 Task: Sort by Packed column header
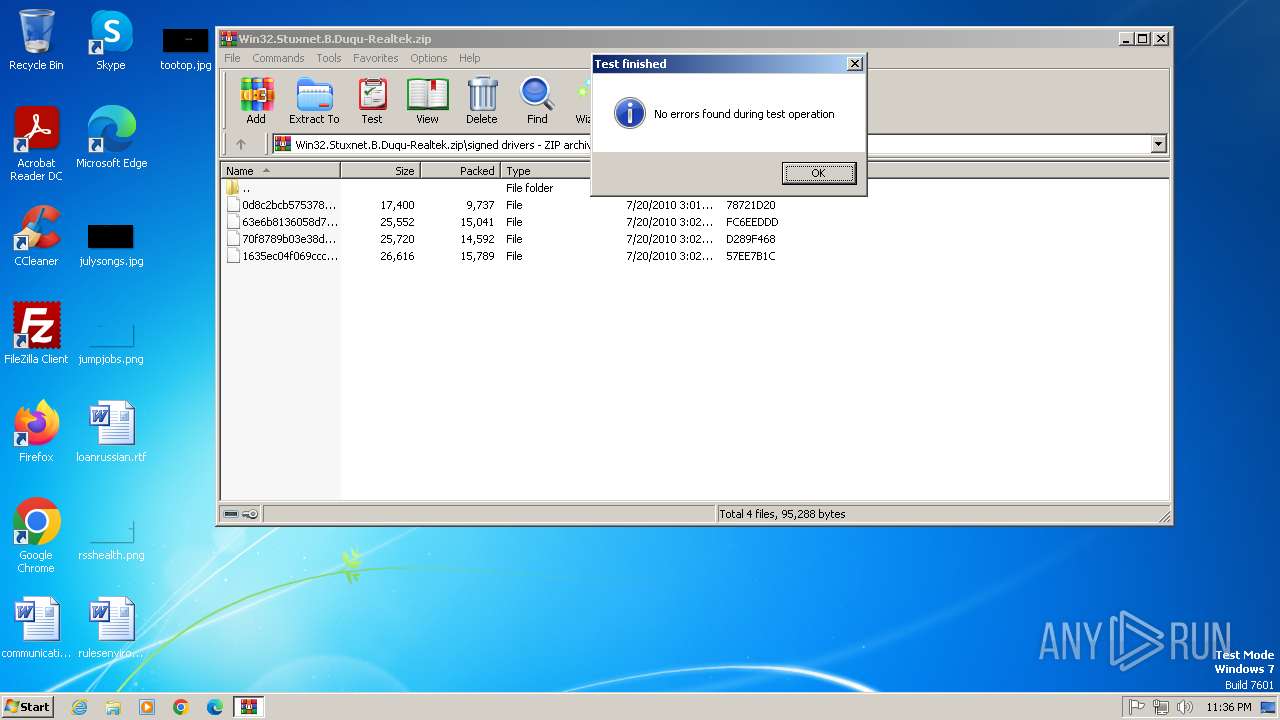461,171
